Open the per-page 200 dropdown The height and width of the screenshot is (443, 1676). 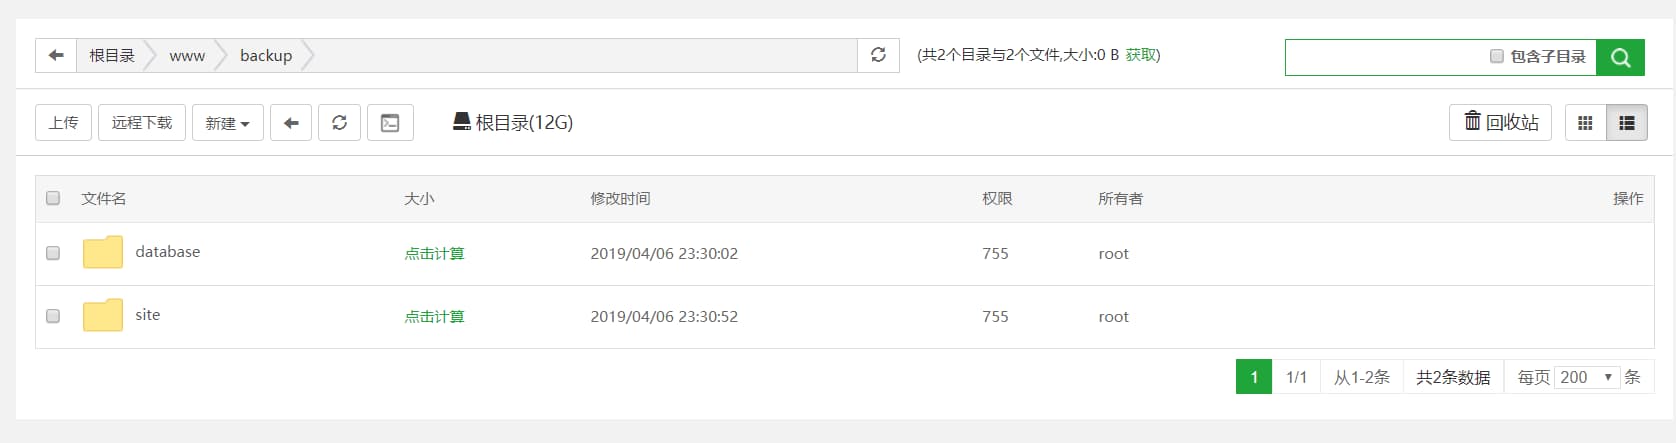tap(1586, 377)
